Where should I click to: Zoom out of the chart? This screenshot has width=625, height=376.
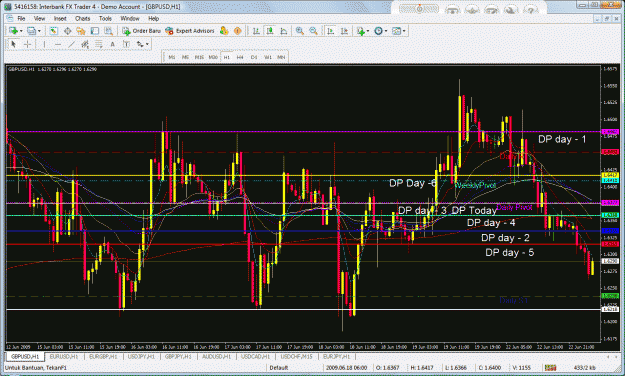313,31
